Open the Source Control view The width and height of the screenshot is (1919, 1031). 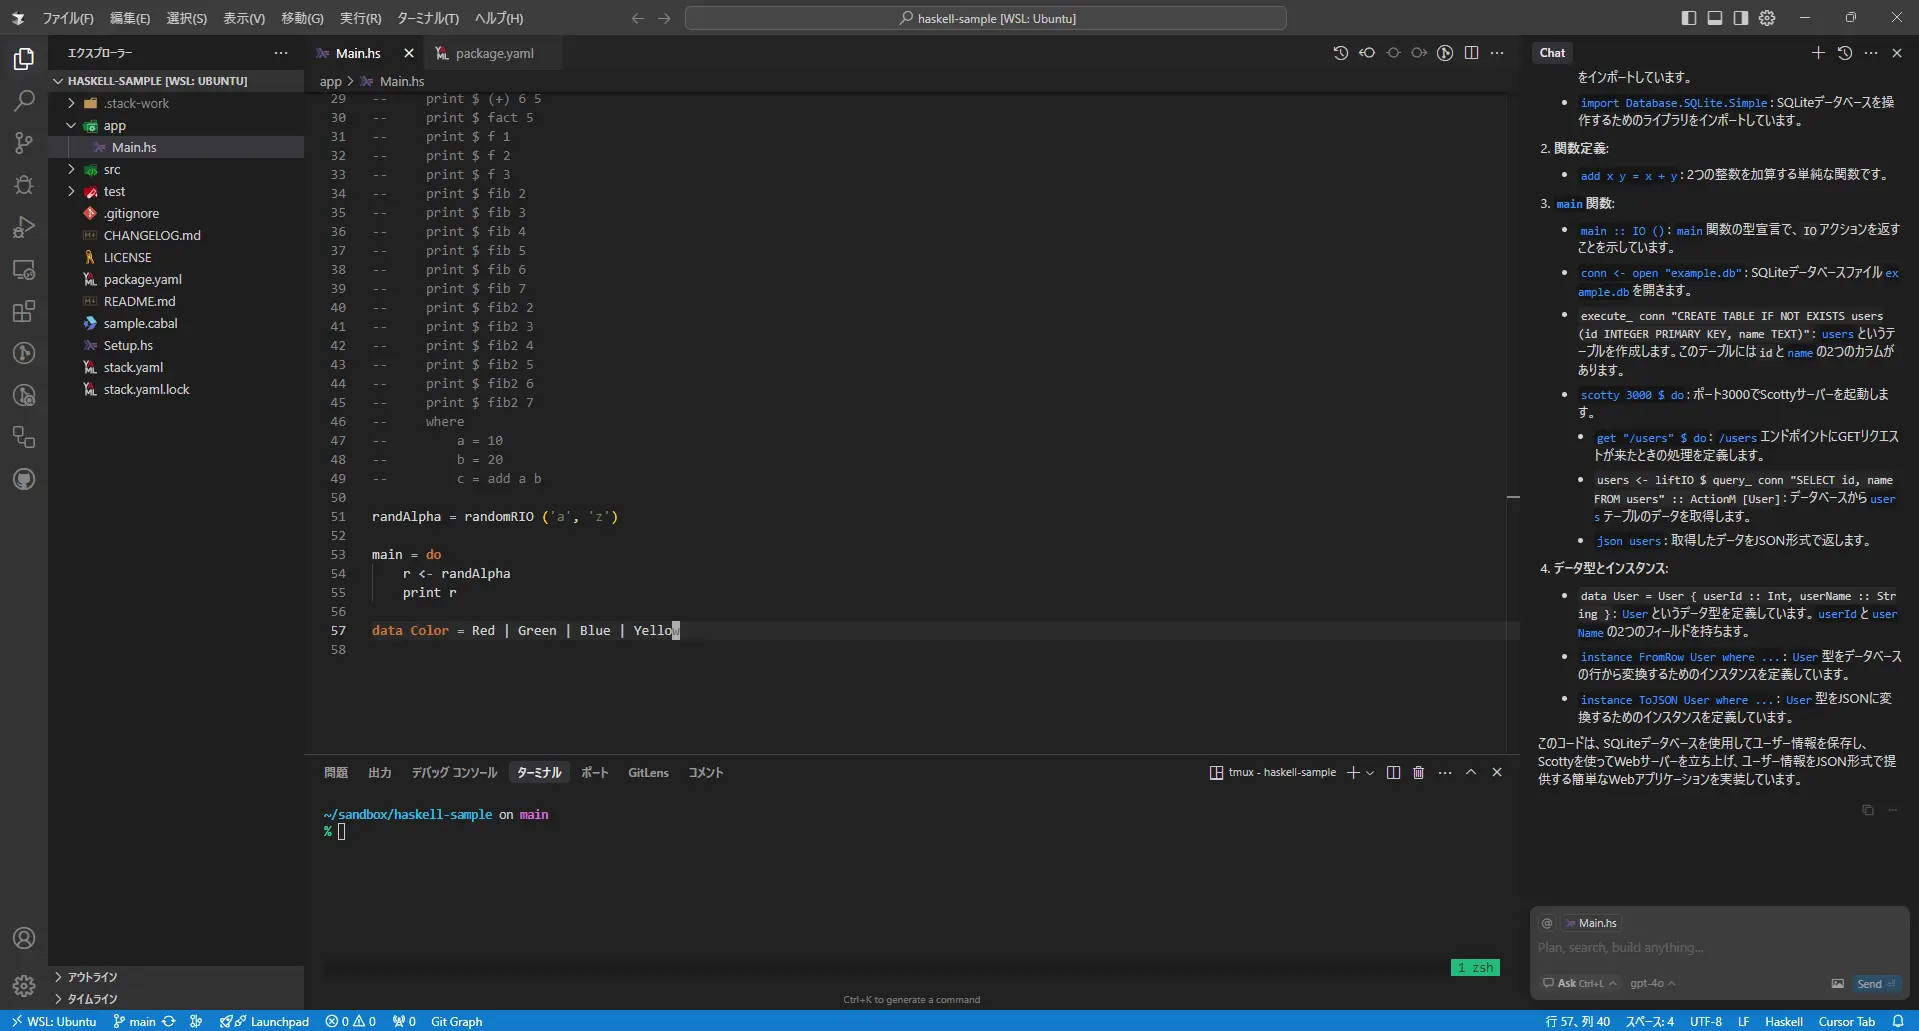click(24, 143)
